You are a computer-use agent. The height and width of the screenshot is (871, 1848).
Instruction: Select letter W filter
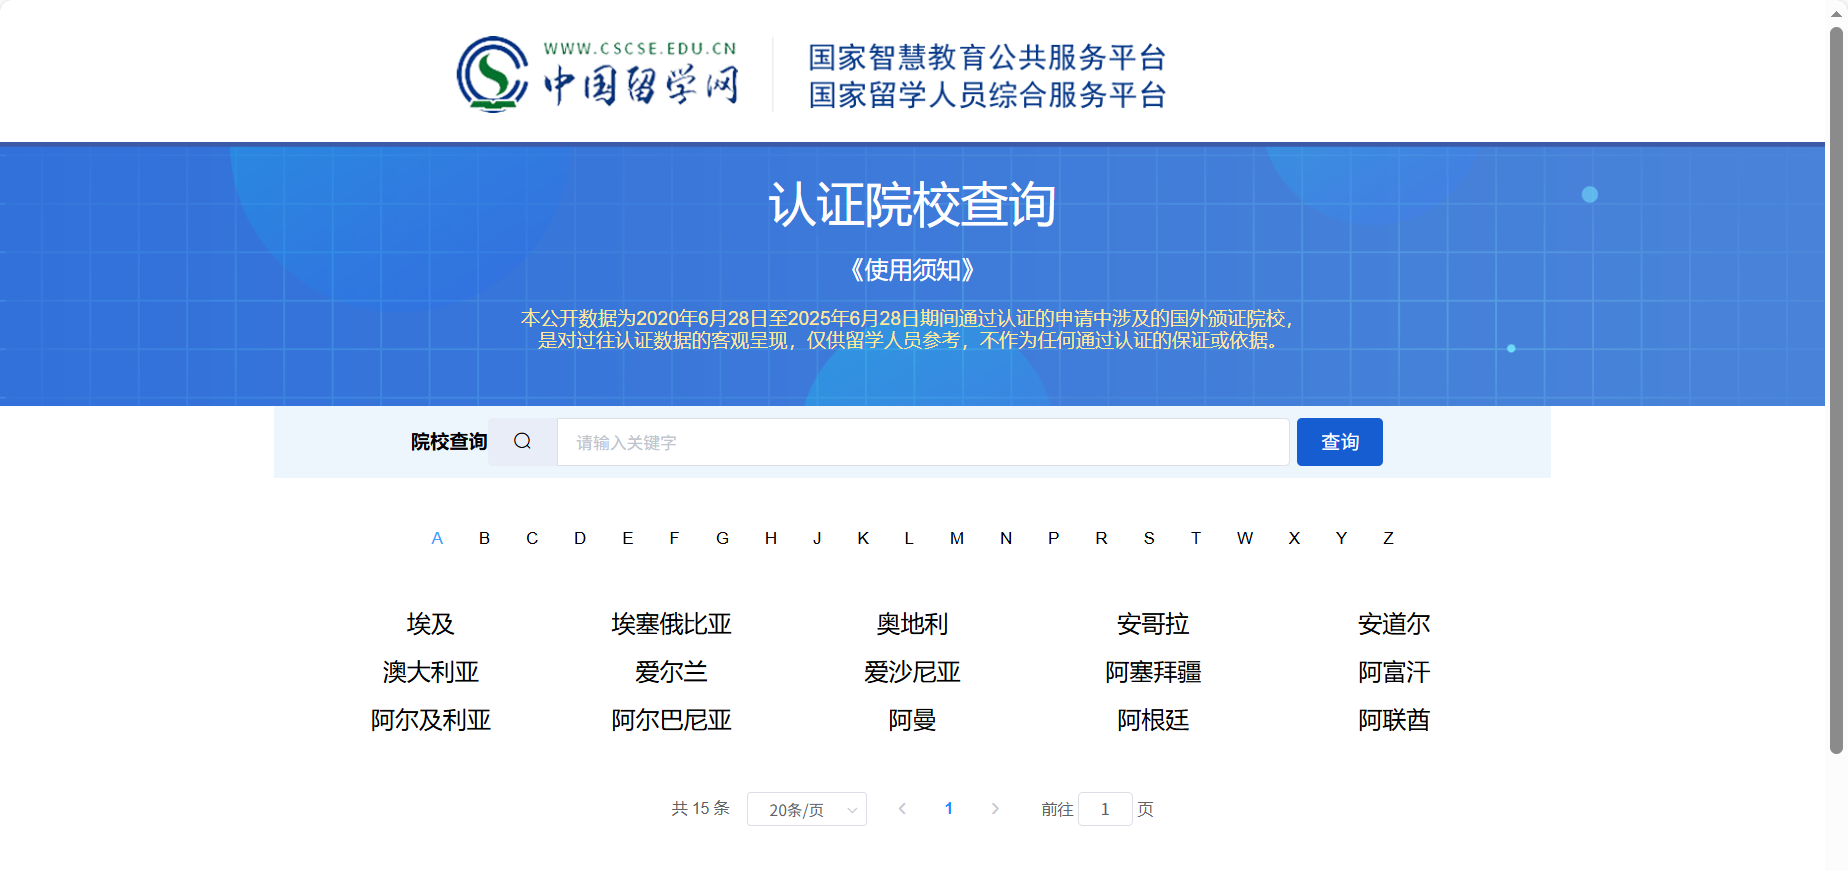[x=1245, y=538]
